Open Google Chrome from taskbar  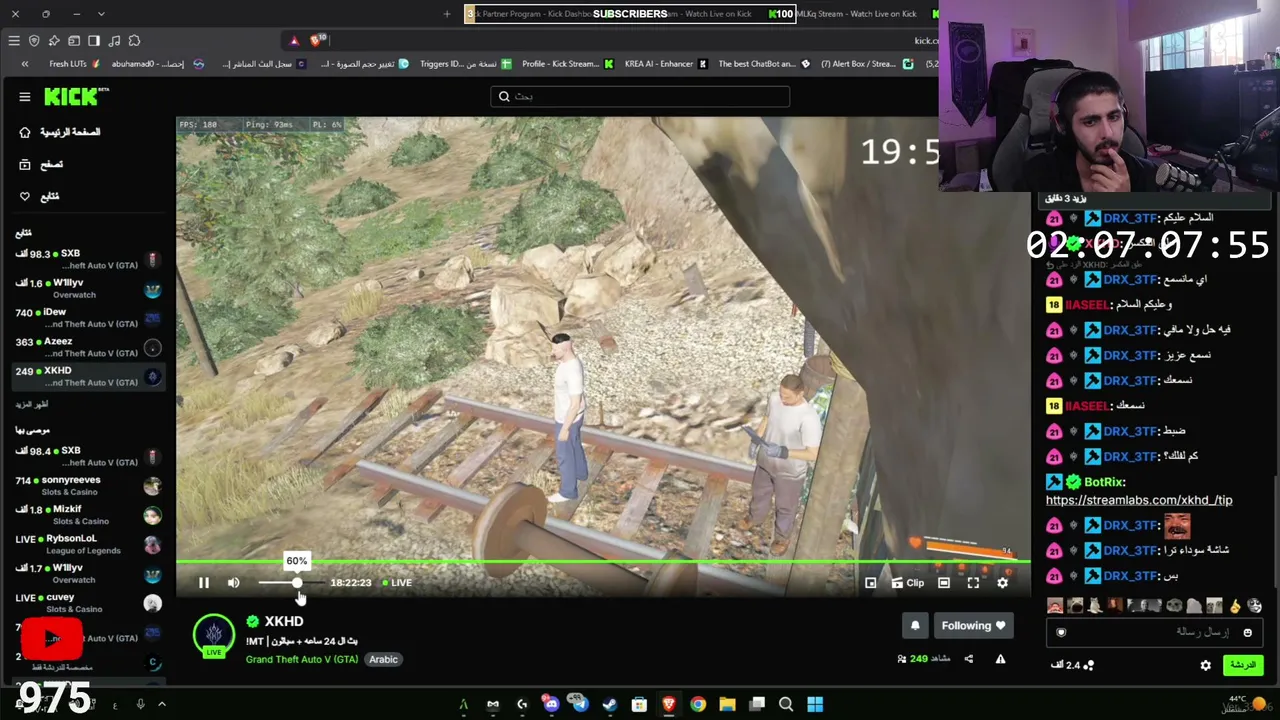[x=698, y=705]
